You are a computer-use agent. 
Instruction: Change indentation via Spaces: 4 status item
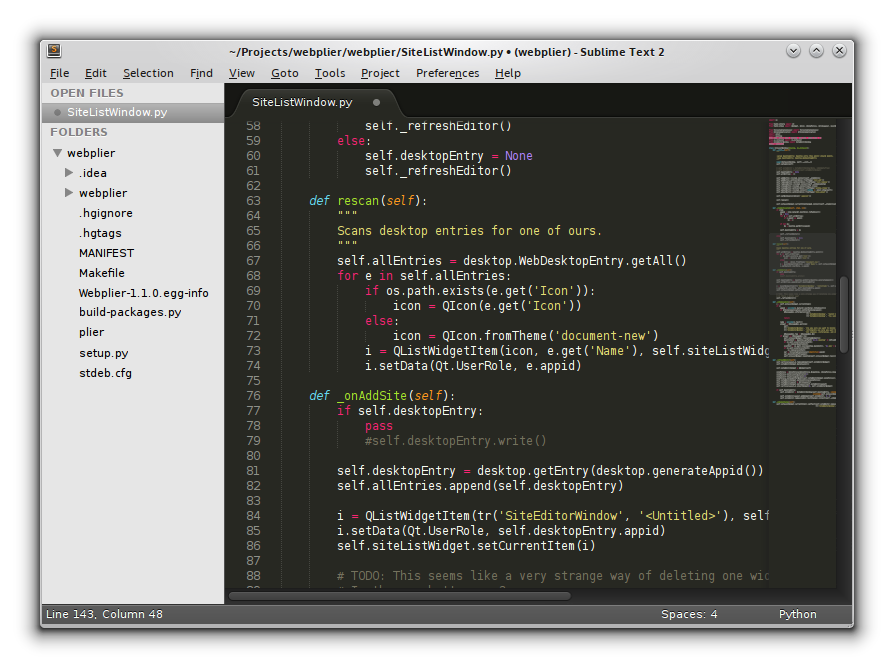689,614
